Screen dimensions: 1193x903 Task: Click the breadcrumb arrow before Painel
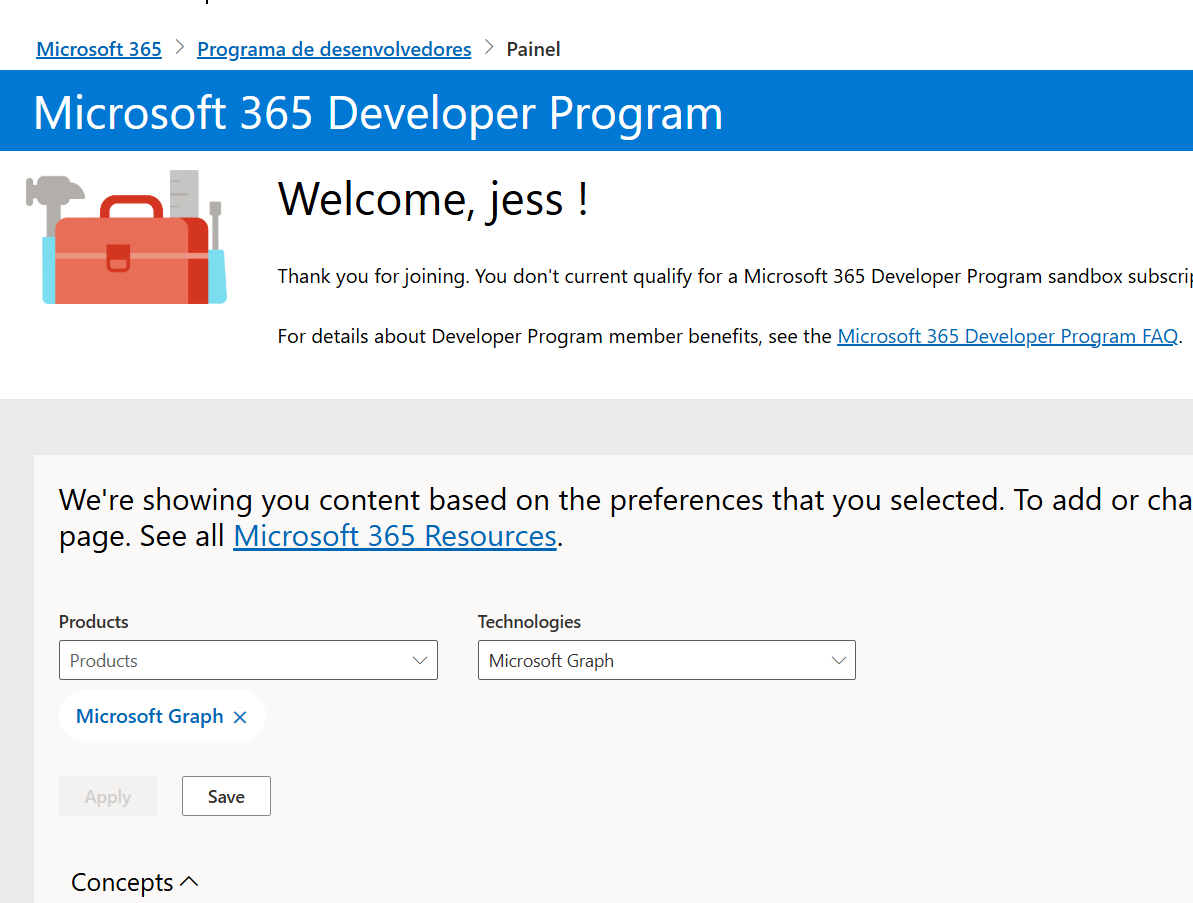tap(489, 47)
